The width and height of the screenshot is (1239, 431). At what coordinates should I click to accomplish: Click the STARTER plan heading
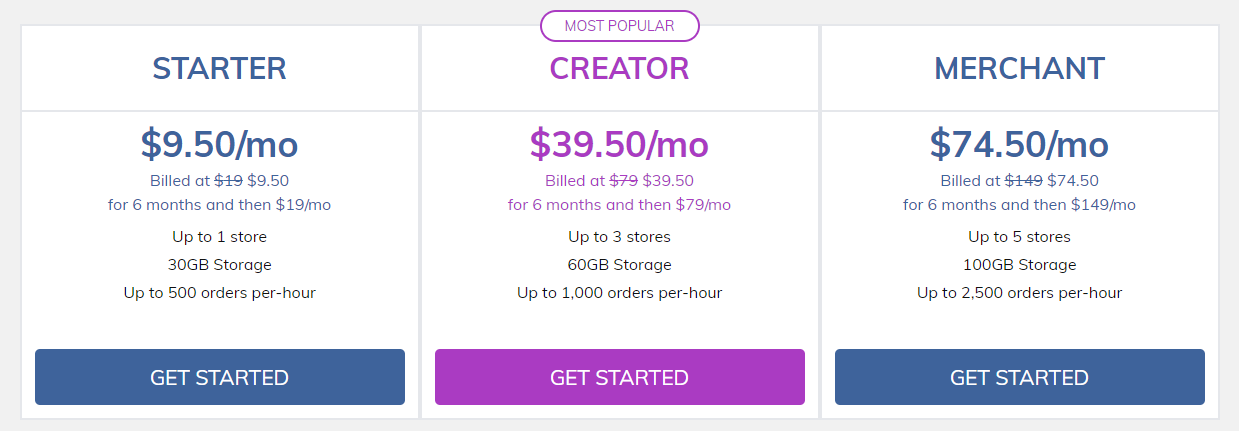pos(220,68)
